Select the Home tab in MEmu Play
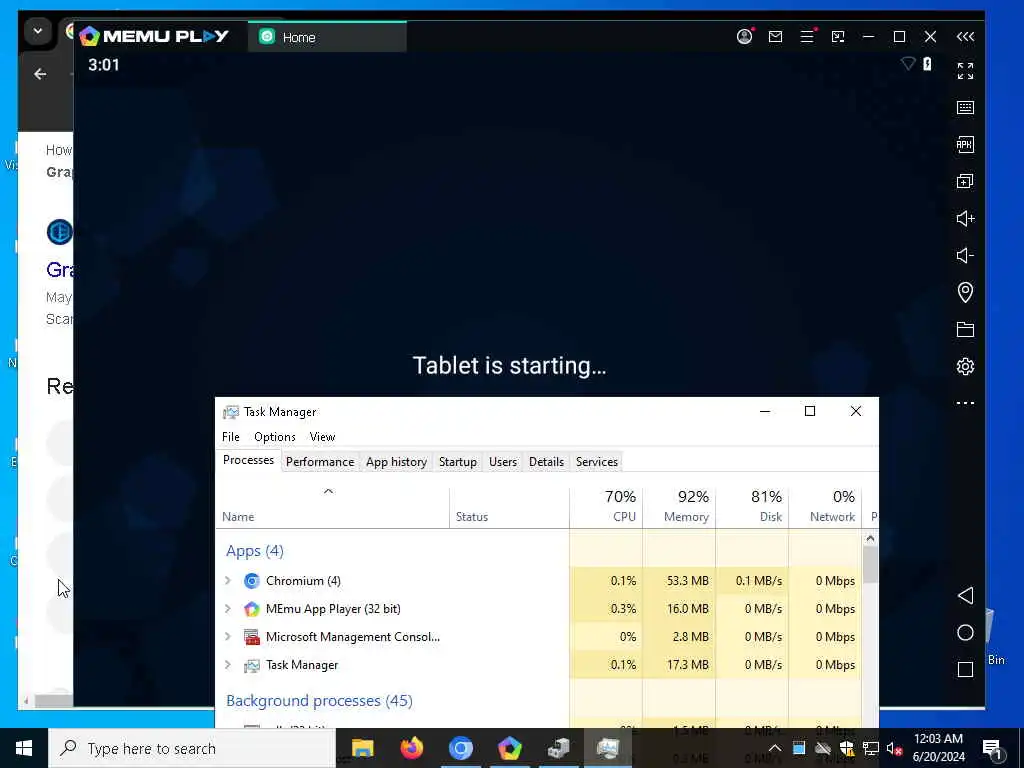The height and width of the screenshot is (768, 1024). click(x=327, y=37)
